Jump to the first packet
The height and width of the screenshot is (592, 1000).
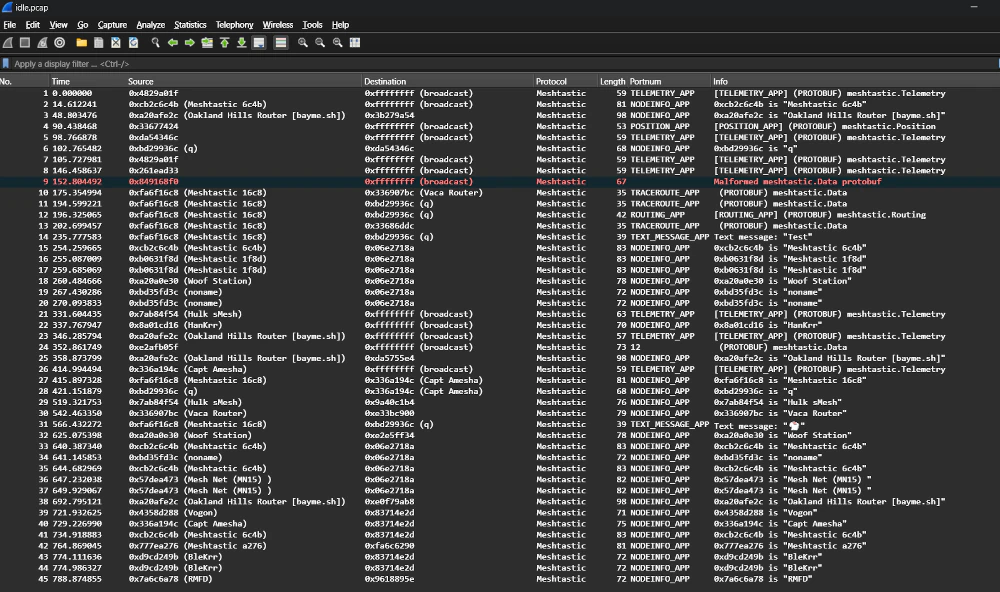[x=224, y=43]
